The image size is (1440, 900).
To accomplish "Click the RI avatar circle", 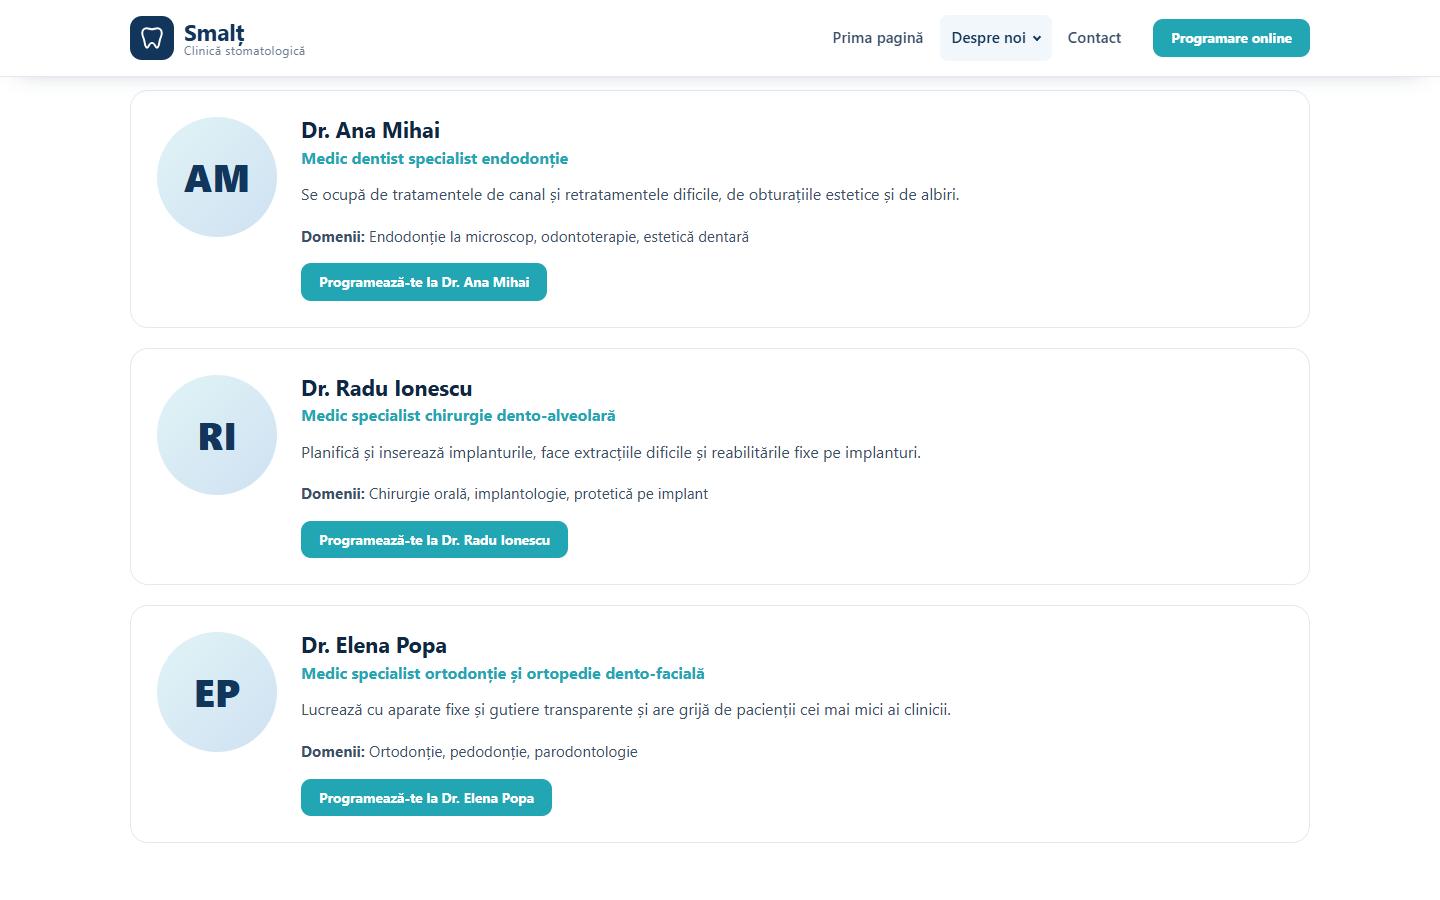I will coord(217,435).
